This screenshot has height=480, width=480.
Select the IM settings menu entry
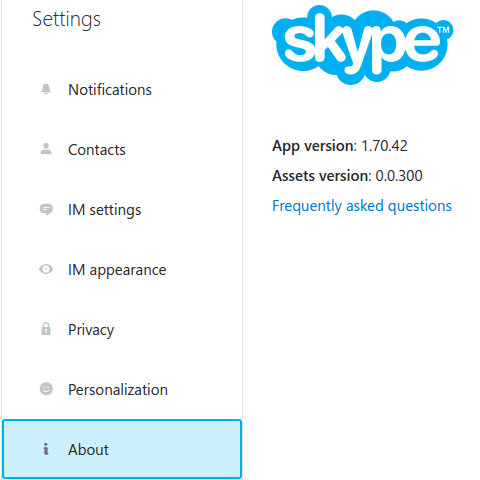122,210
